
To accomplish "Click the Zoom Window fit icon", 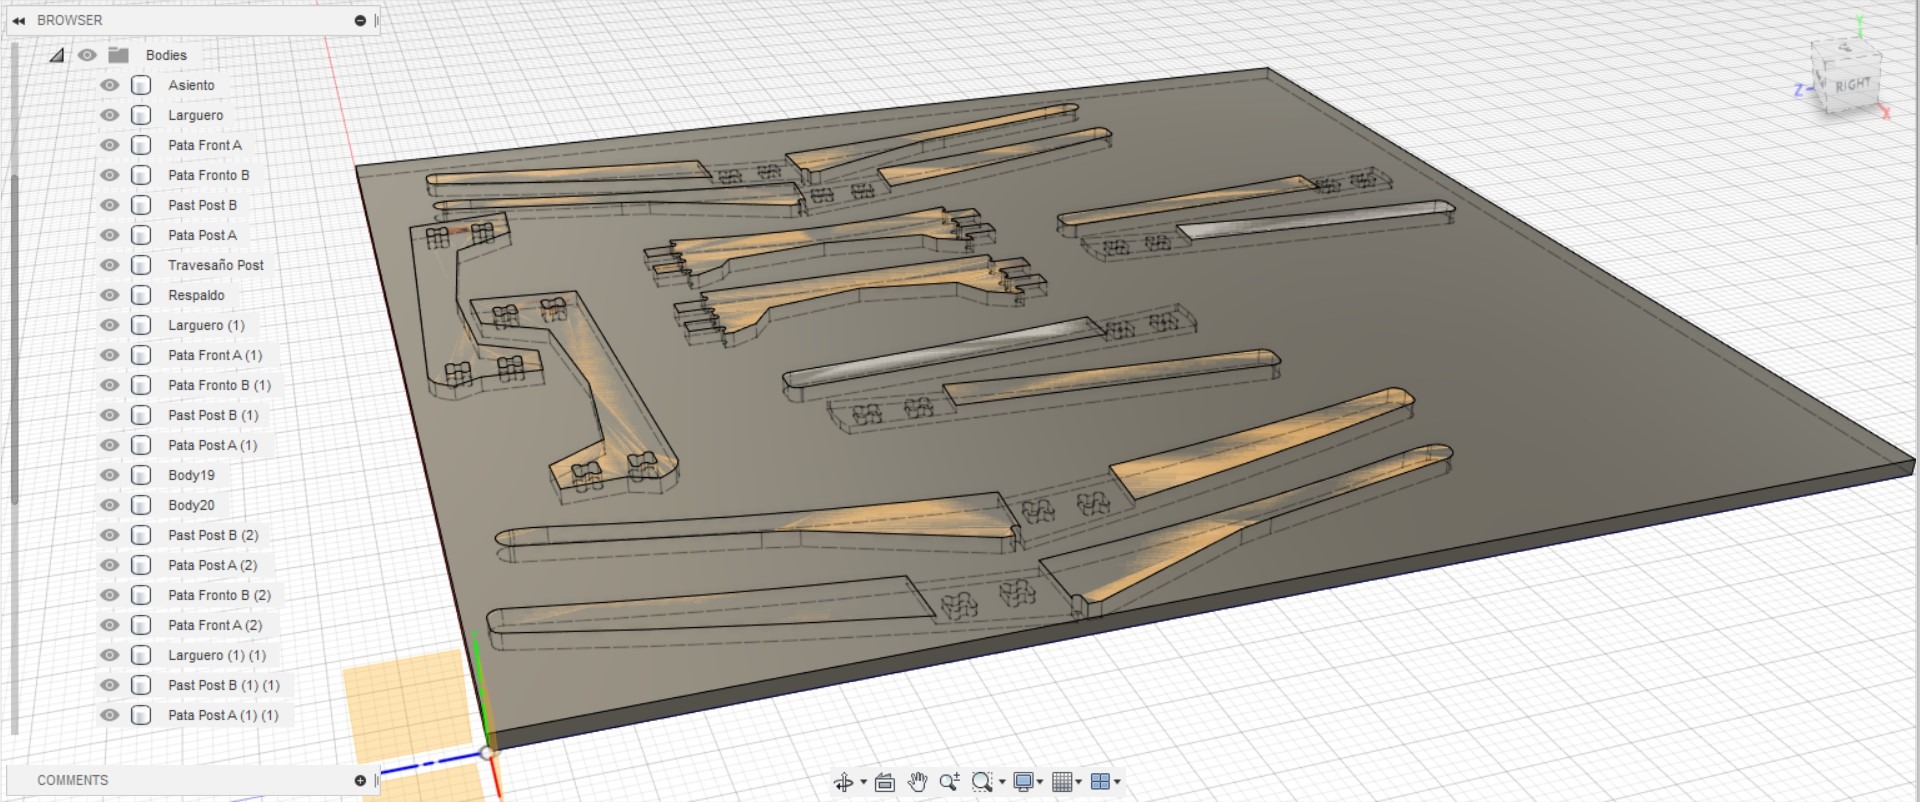I will pos(982,782).
